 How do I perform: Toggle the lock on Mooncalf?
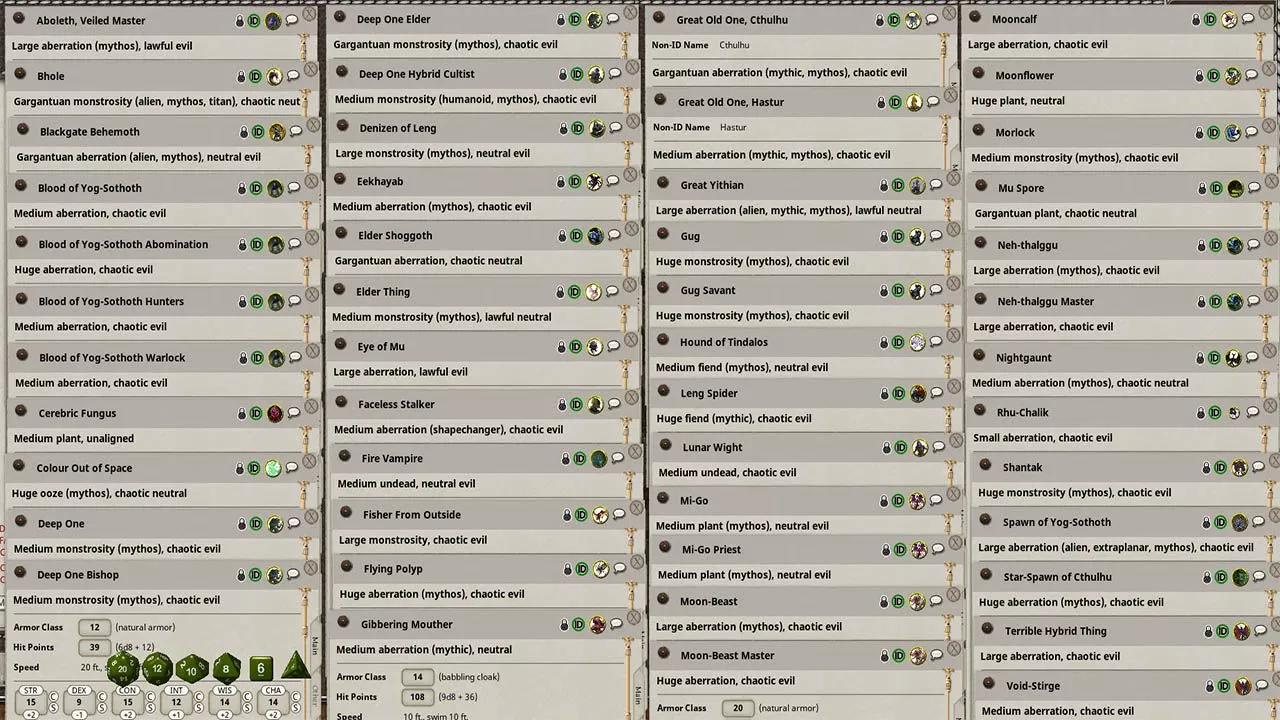1195,20
